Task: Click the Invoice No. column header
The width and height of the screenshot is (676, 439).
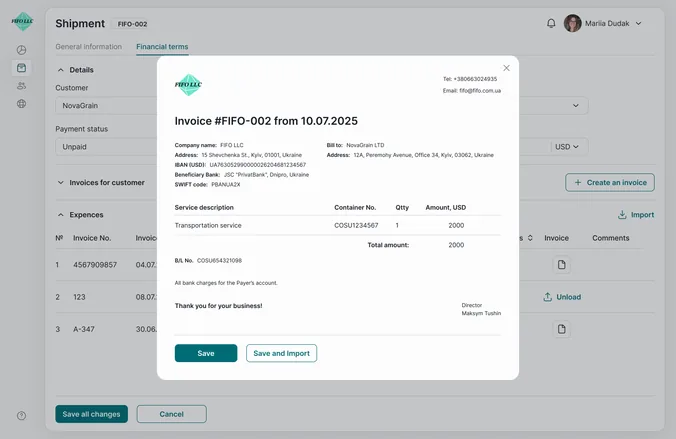Action: pyautogui.click(x=92, y=238)
